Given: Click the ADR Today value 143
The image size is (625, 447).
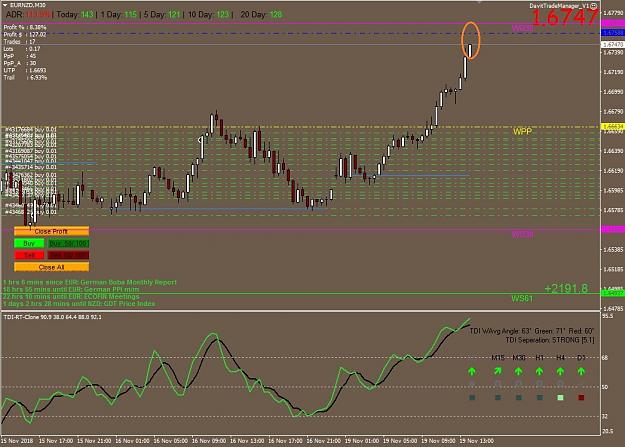Looking at the screenshot, I should (87, 15).
